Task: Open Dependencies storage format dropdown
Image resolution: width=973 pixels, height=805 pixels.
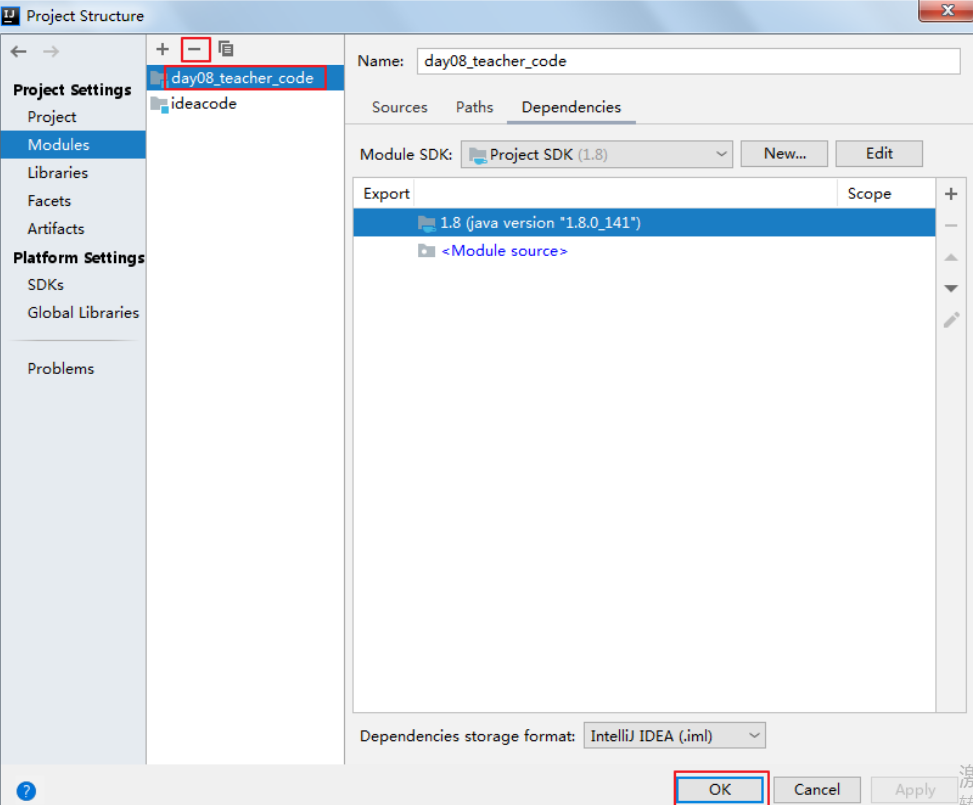Action: tap(675, 736)
